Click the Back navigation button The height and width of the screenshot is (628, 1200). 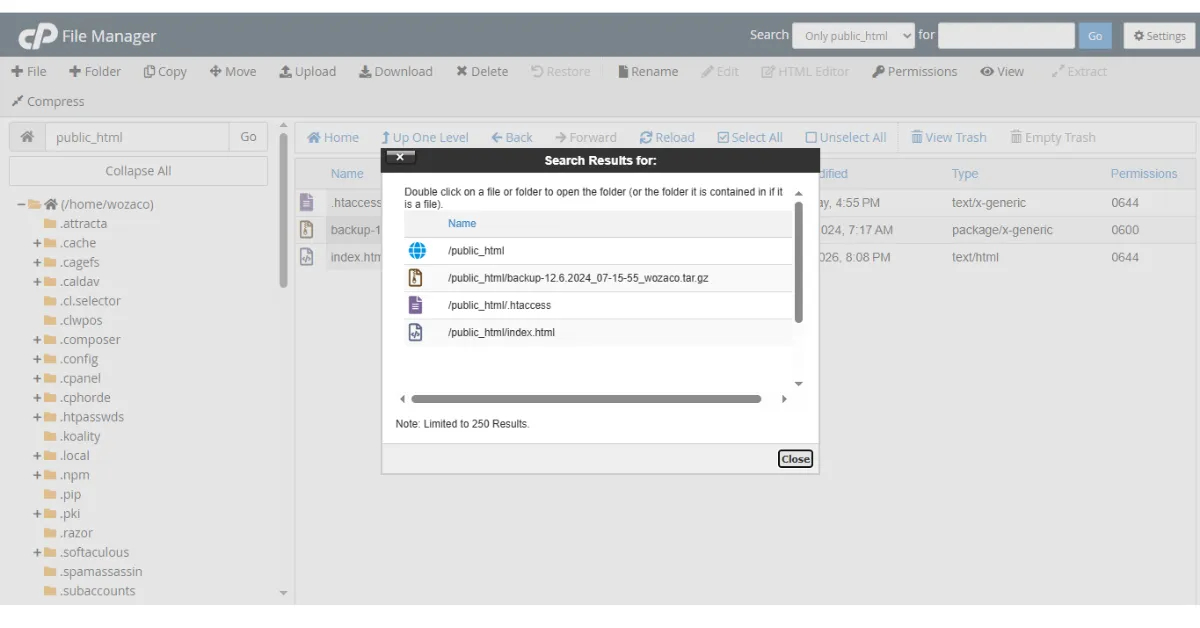point(512,137)
